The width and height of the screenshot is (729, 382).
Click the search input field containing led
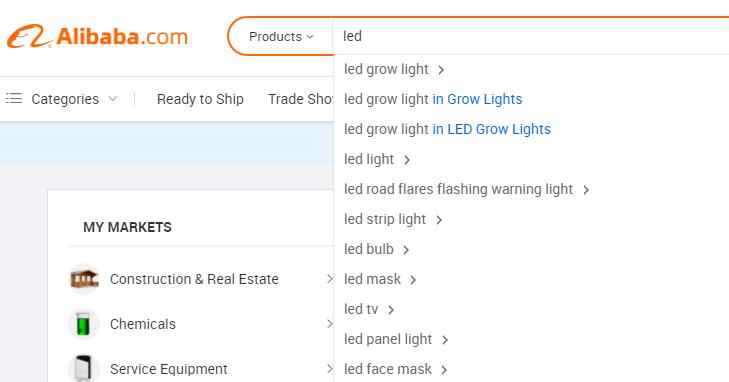pos(530,36)
